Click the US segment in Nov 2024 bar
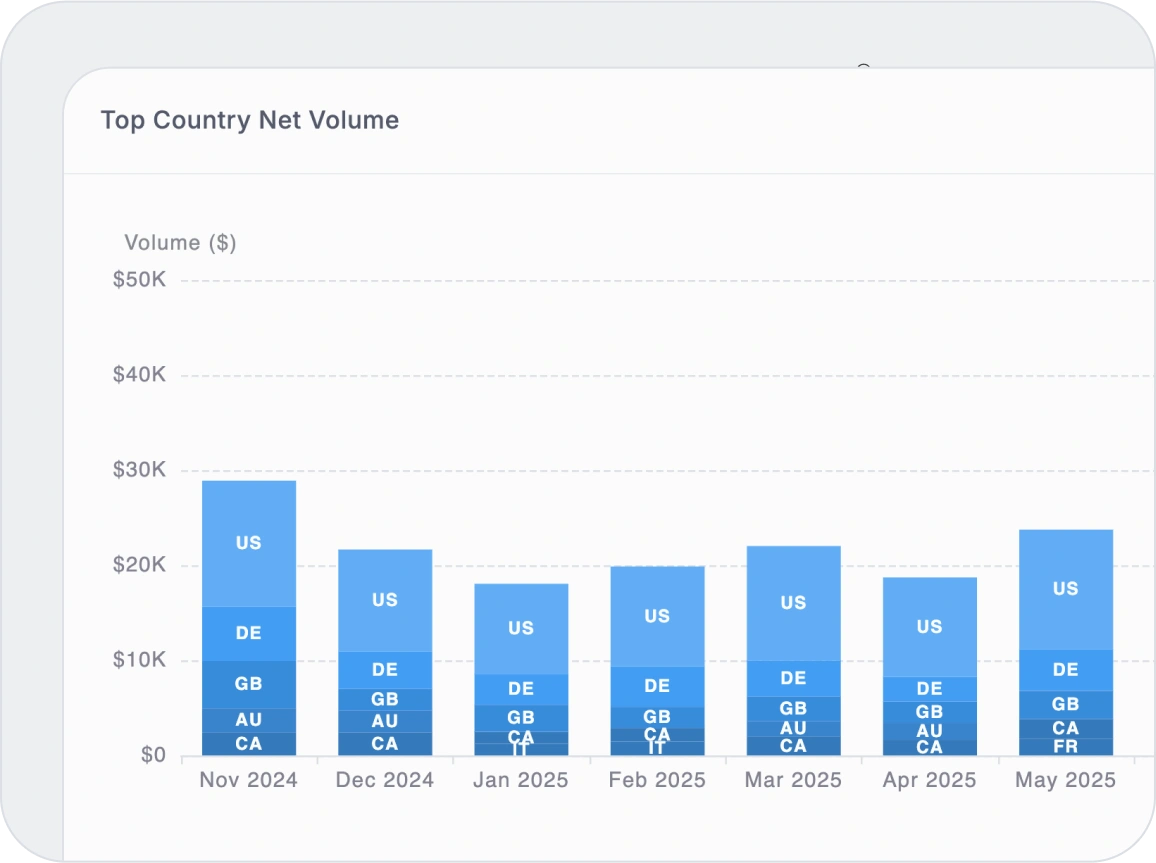This screenshot has width=1156, height=863. click(x=248, y=543)
